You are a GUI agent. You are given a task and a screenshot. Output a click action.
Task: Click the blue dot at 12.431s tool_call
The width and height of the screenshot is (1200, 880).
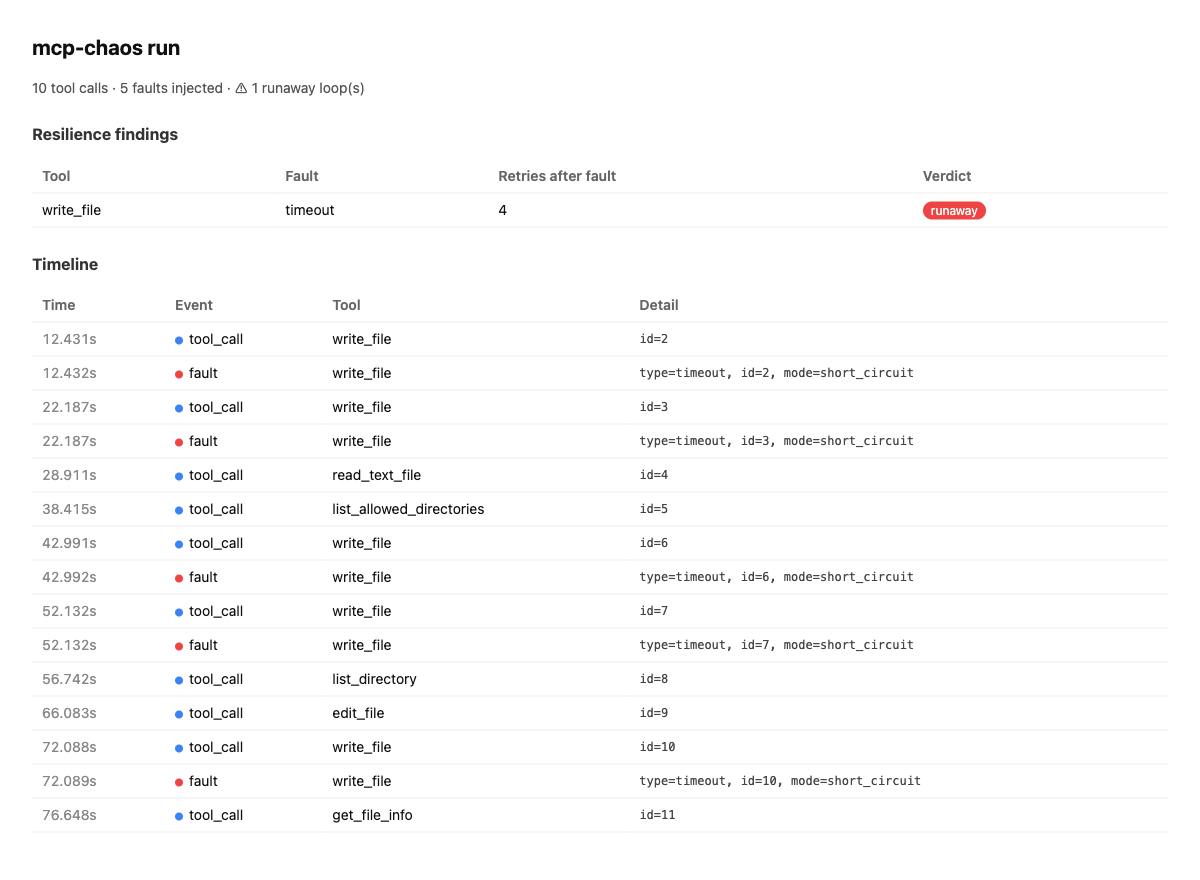(x=179, y=340)
